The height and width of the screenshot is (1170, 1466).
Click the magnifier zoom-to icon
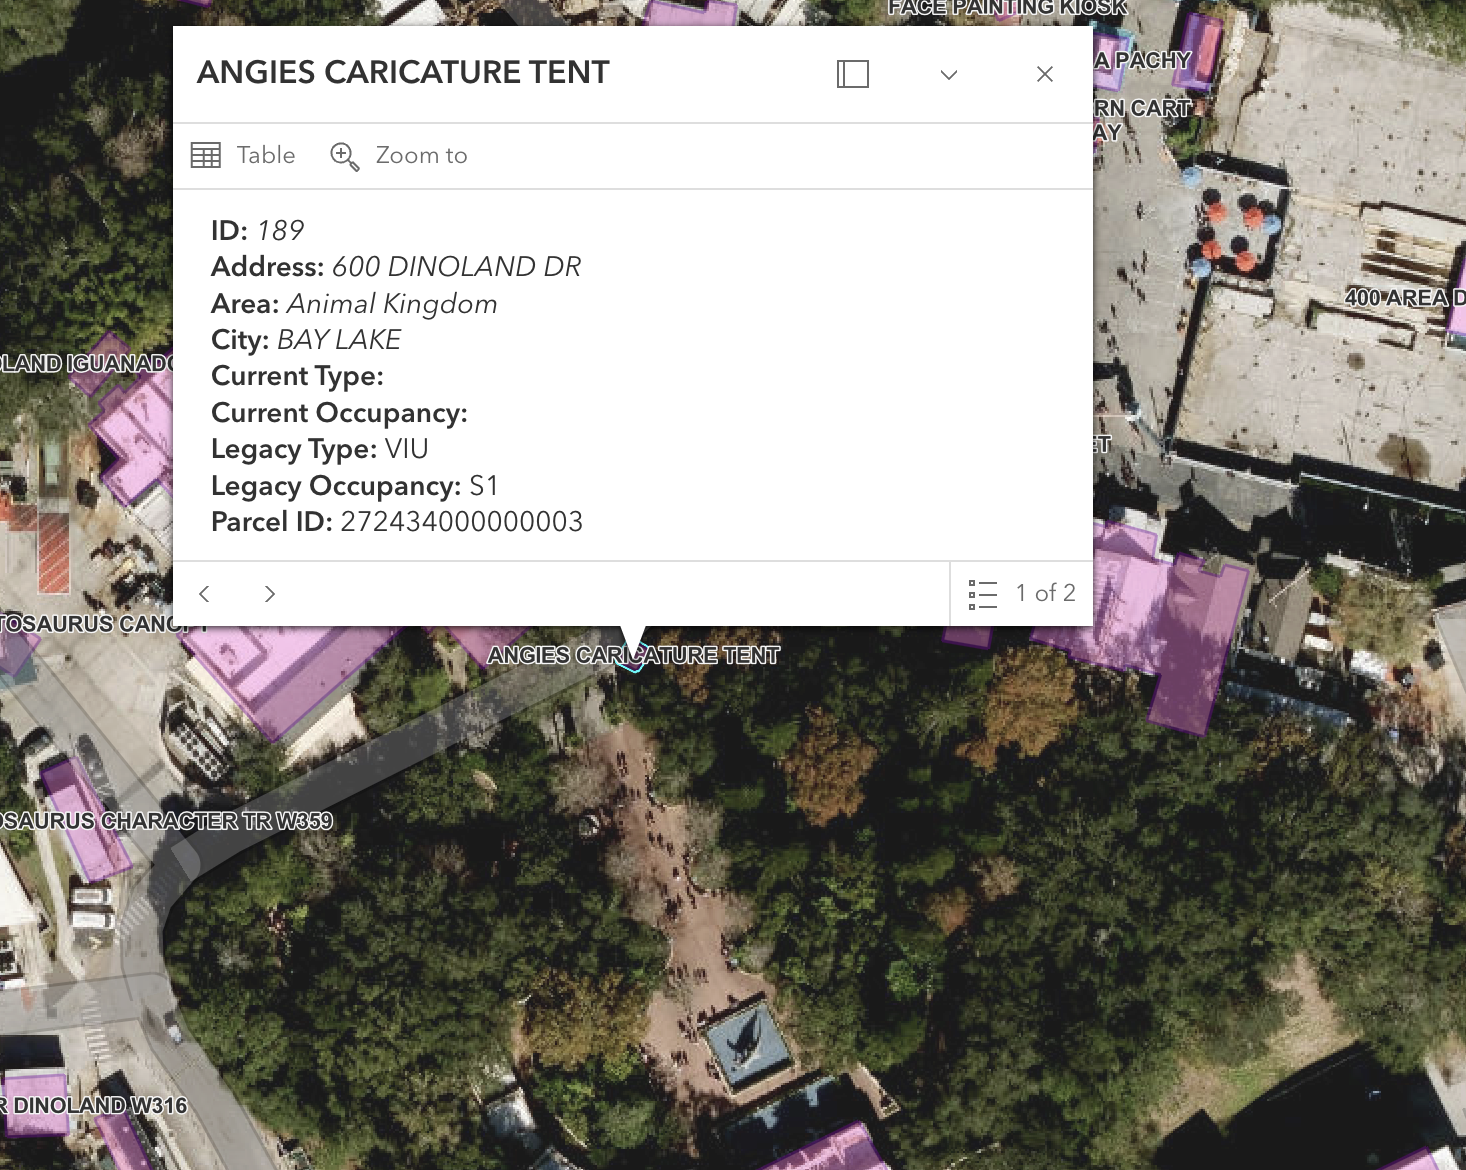coord(344,156)
